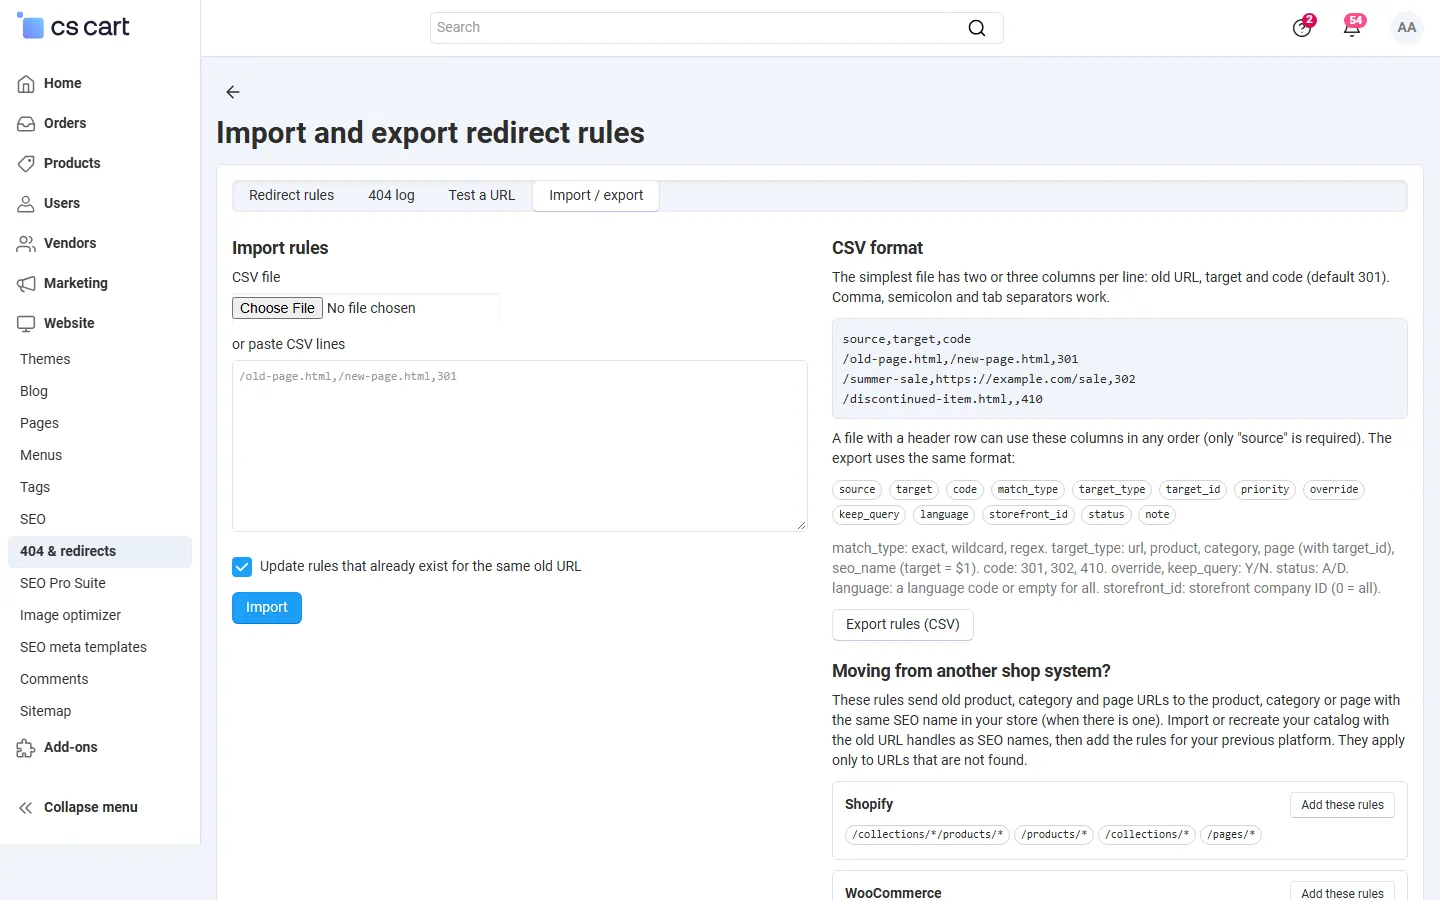This screenshot has width=1440, height=900.
Task: Open Themes in the Website menu
Action: pyautogui.click(x=45, y=359)
